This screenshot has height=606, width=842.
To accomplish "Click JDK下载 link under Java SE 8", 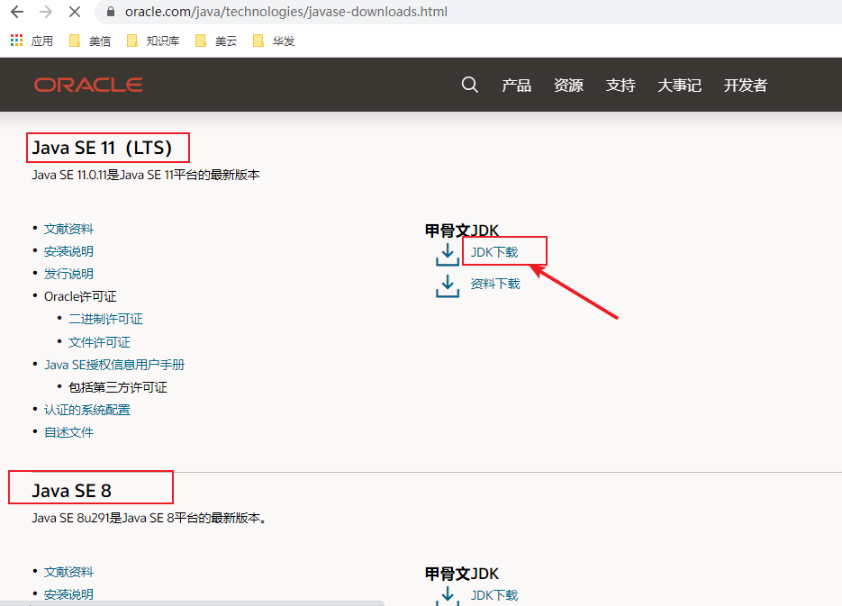I will click(x=494, y=595).
